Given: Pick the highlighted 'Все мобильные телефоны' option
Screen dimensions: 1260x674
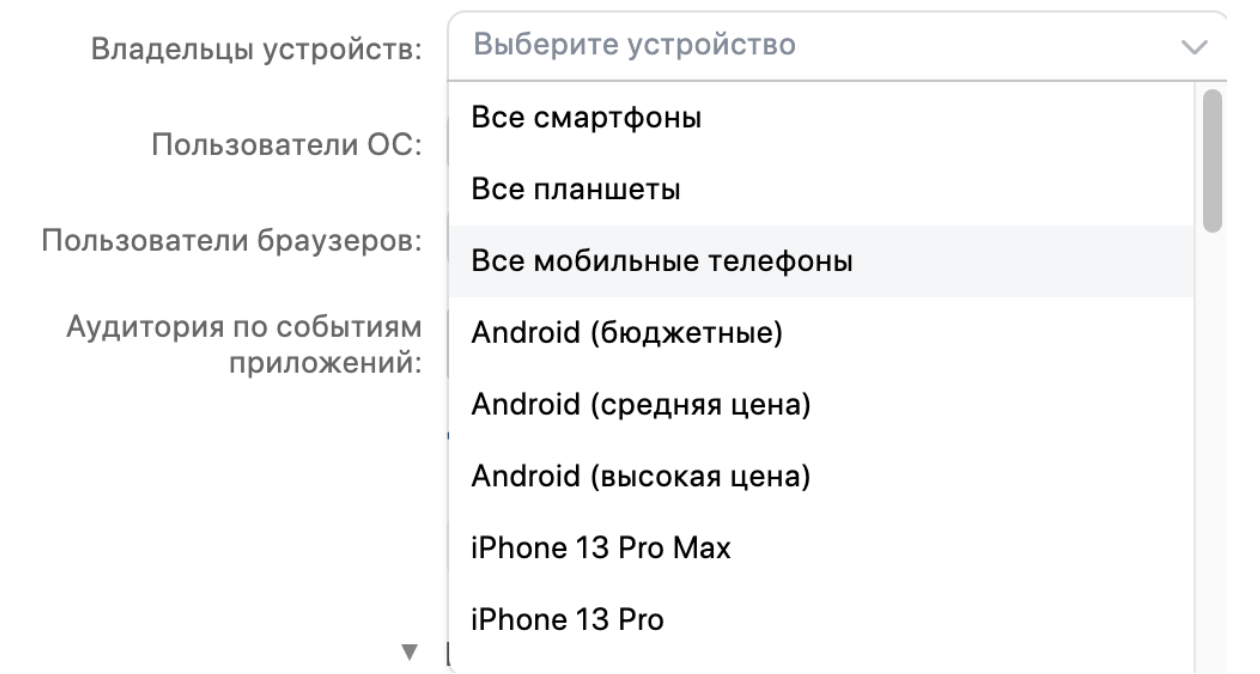Looking at the screenshot, I should tap(662, 262).
